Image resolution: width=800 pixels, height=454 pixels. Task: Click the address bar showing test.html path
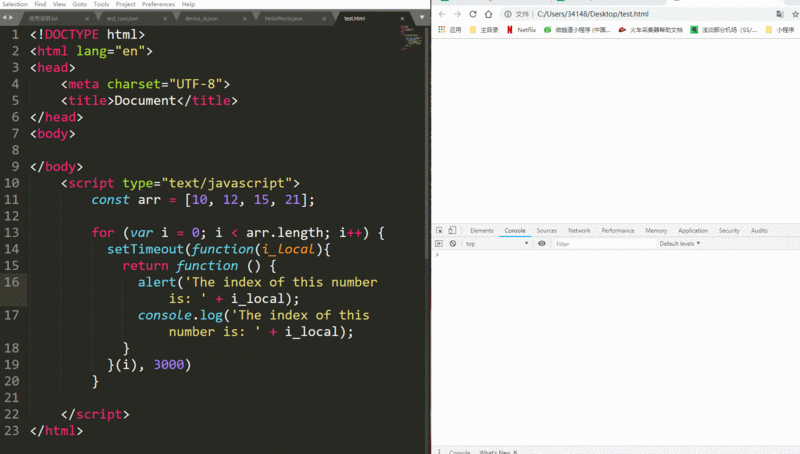tap(592, 14)
